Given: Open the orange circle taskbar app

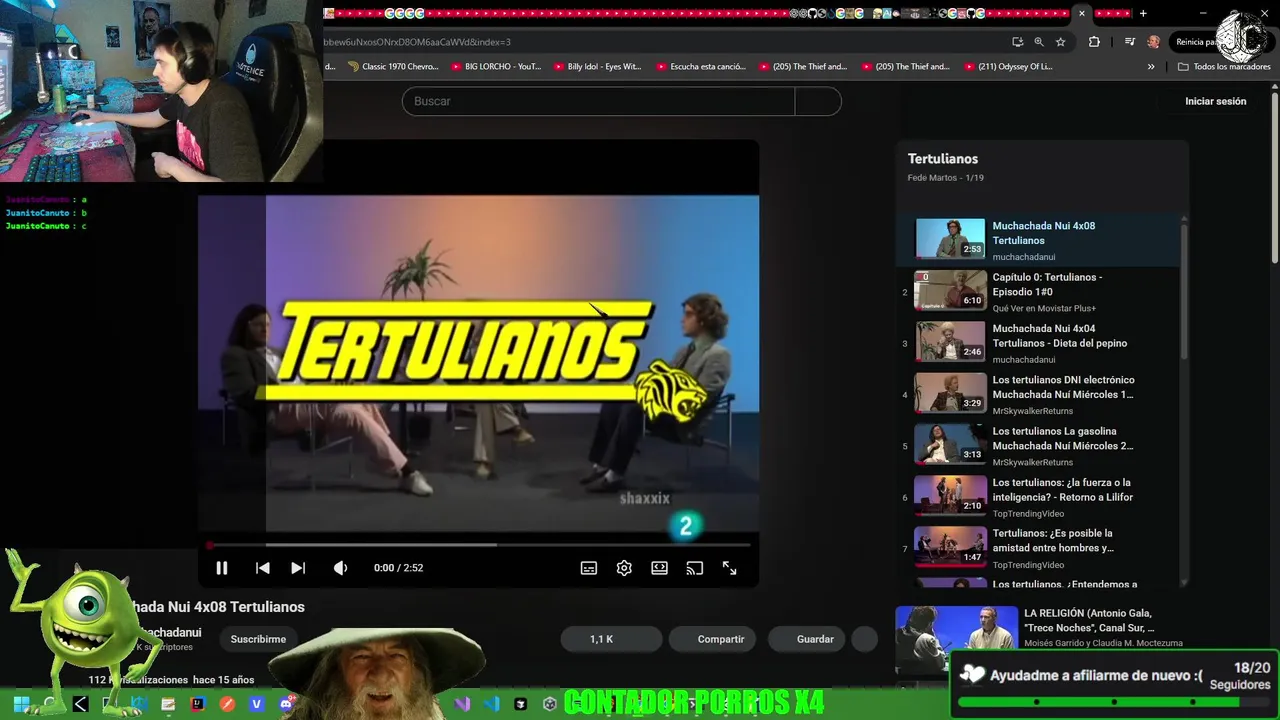Looking at the screenshot, I should (x=227, y=704).
